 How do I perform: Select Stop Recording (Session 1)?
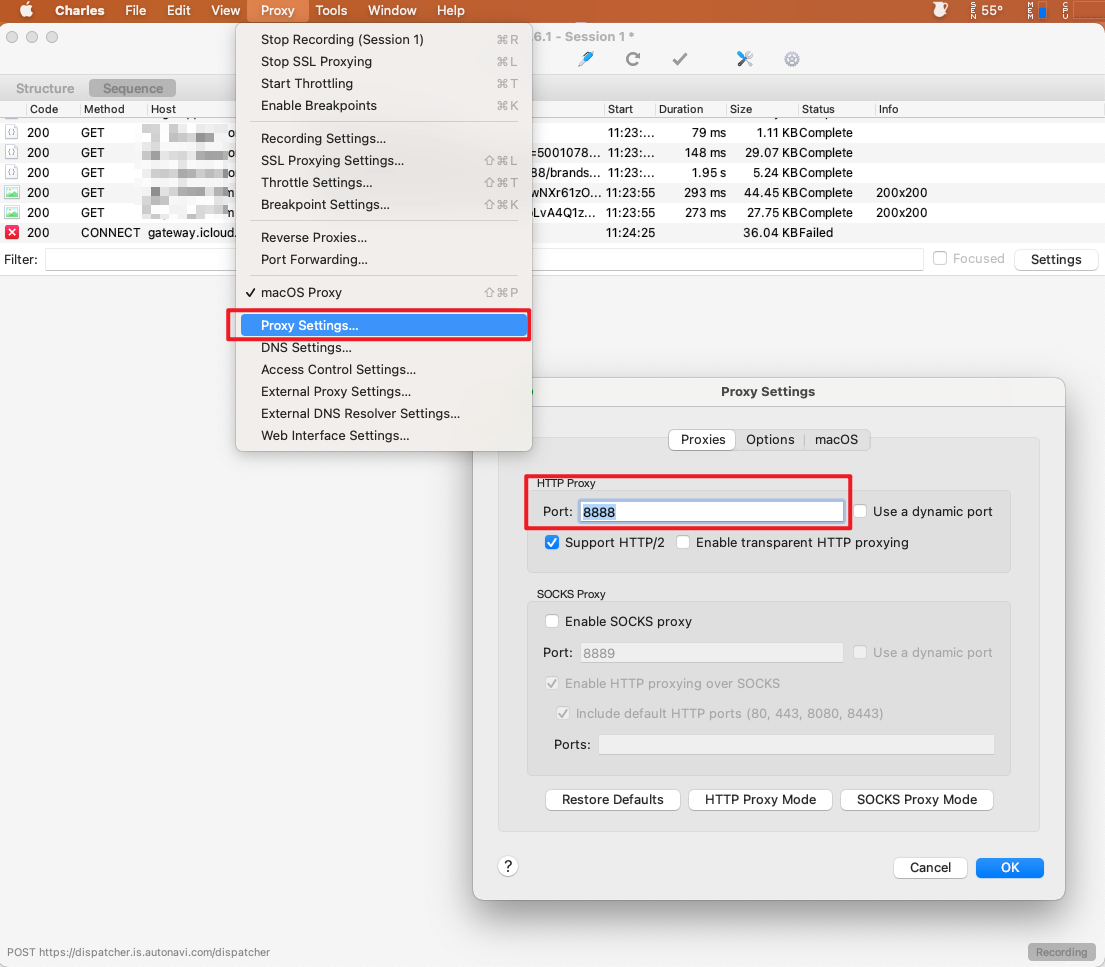(x=383, y=39)
